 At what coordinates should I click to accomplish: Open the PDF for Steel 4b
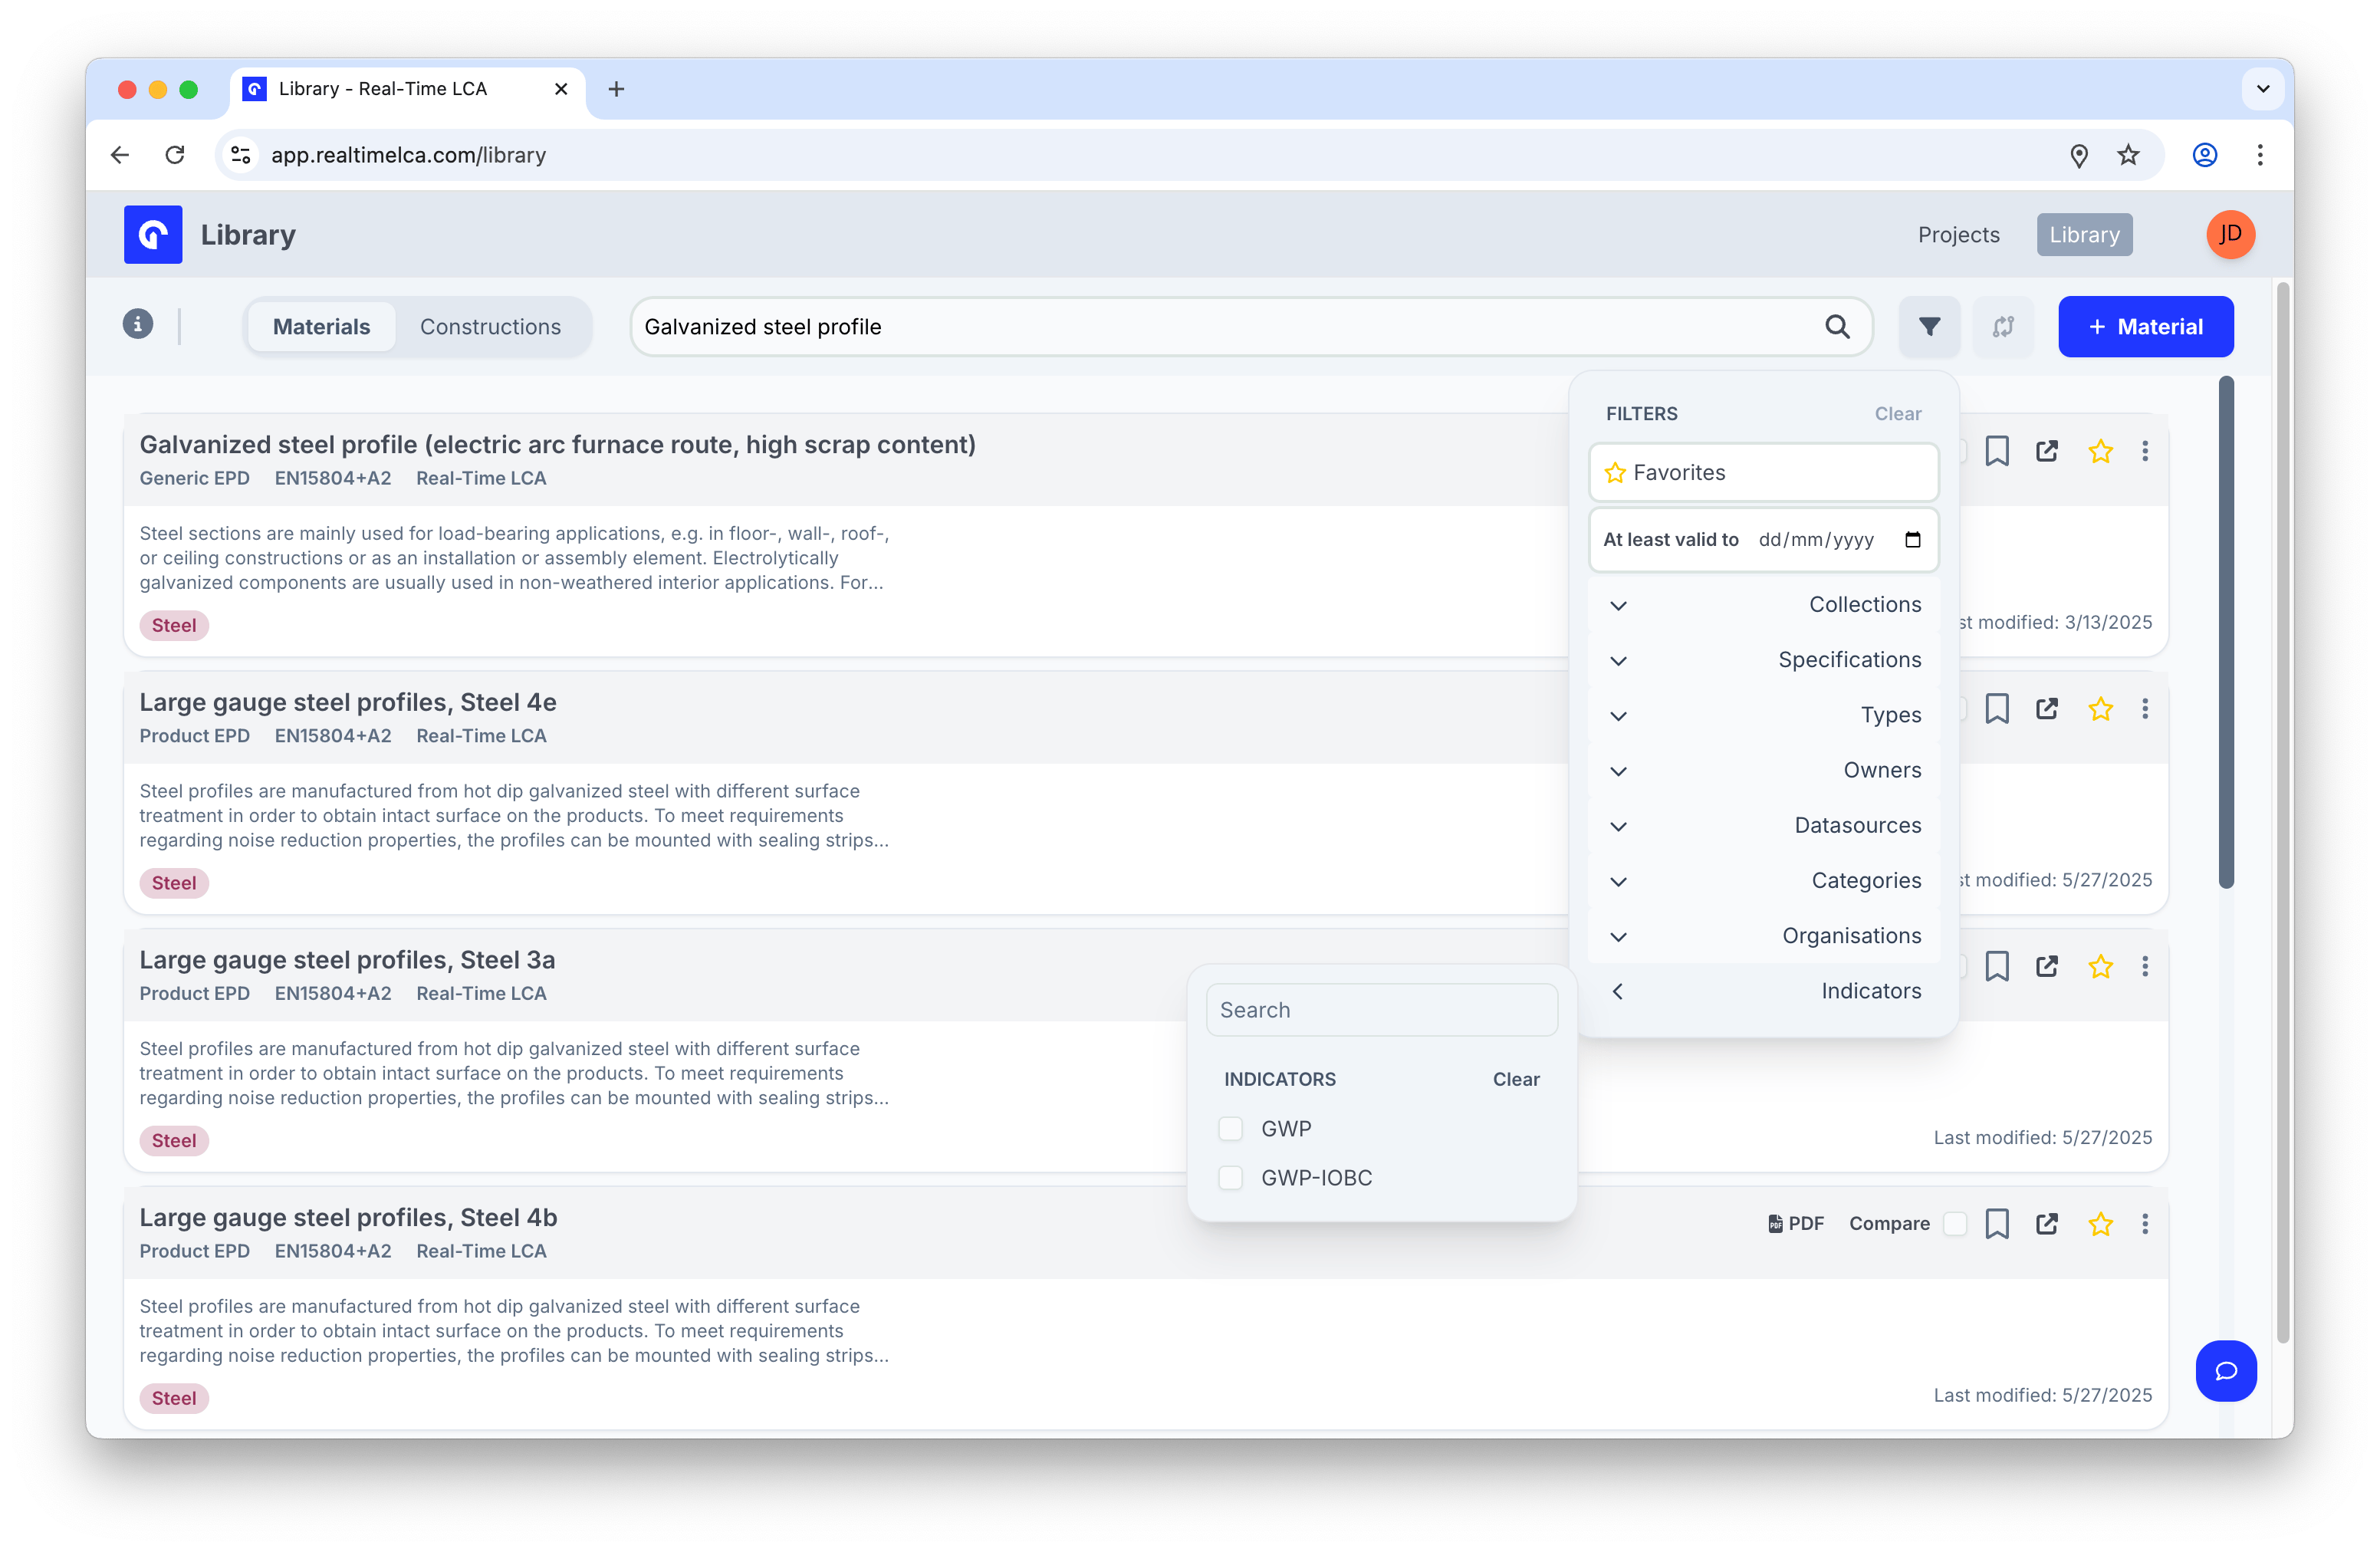[1796, 1224]
